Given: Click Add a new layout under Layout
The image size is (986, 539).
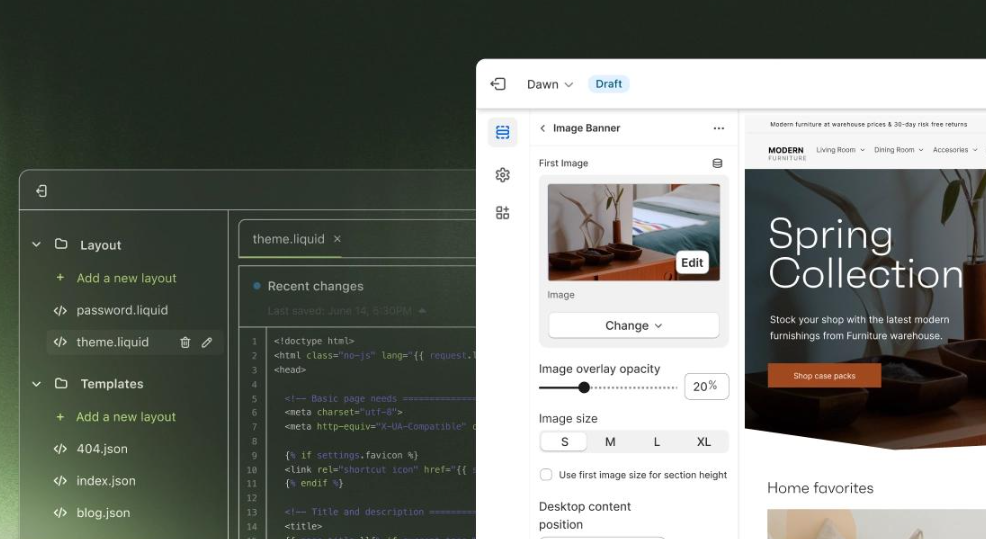Looking at the screenshot, I should pyautogui.click(x=126, y=278).
